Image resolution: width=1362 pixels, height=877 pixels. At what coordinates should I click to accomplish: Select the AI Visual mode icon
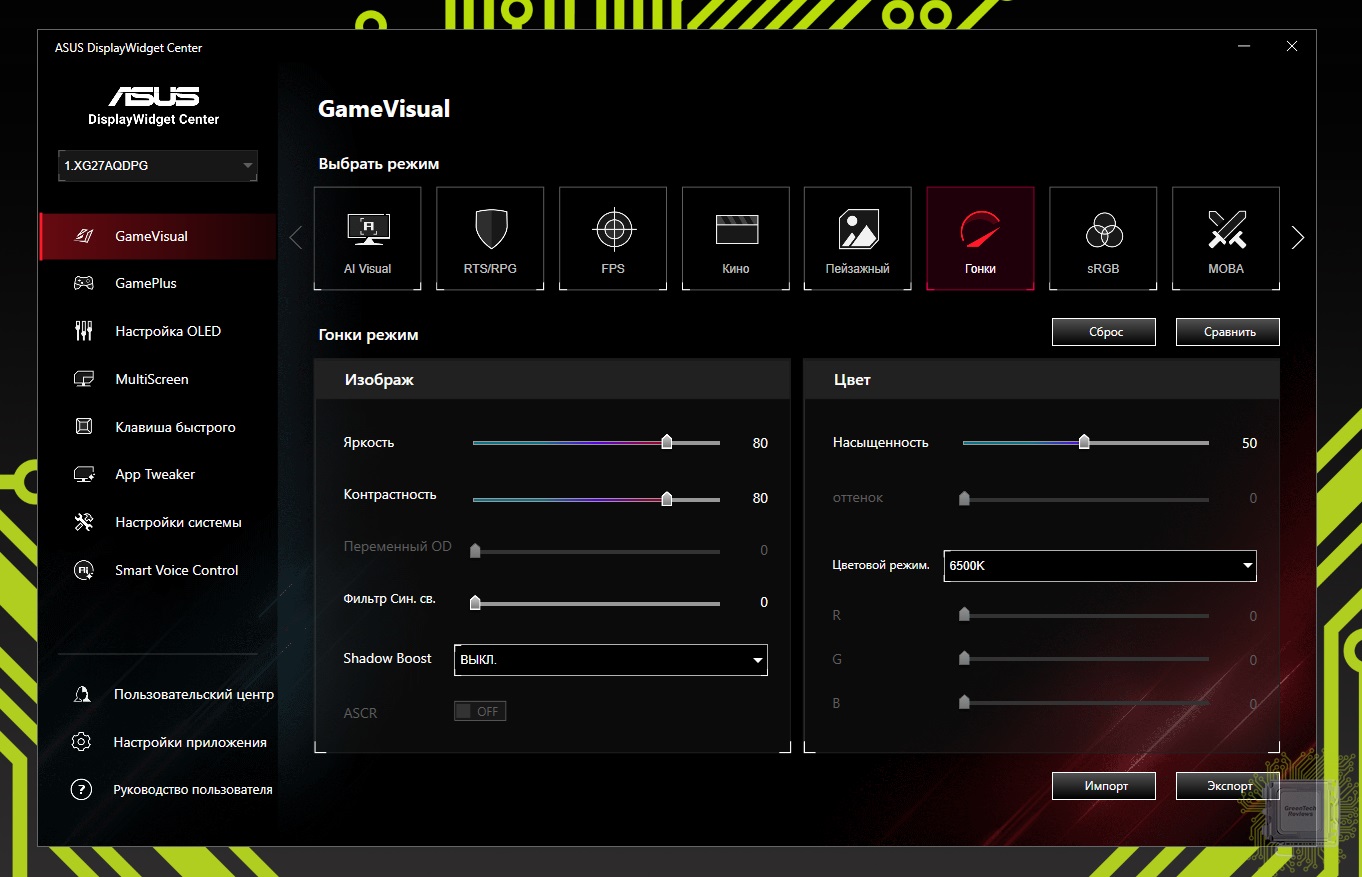click(x=367, y=238)
